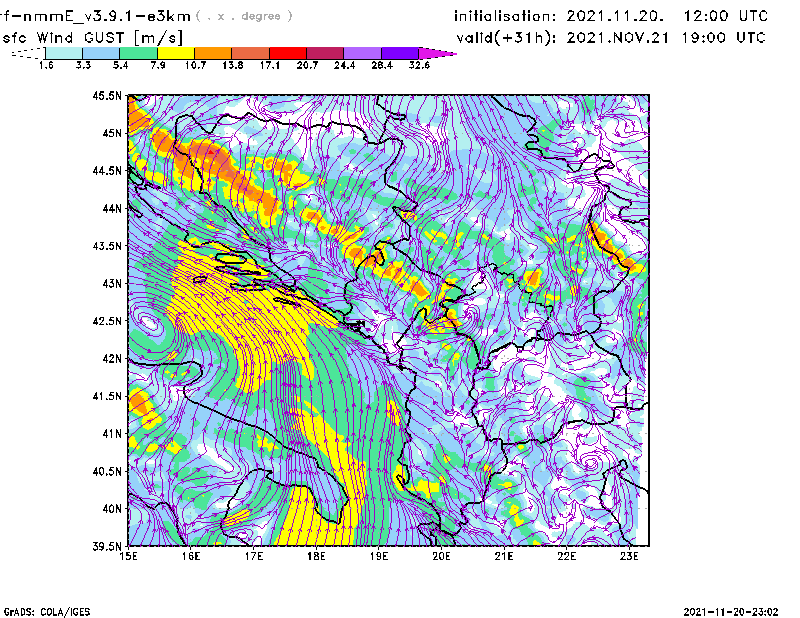The image size is (800, 618).
Task: Click the 43N latitude label
Action: click(112, 283)
